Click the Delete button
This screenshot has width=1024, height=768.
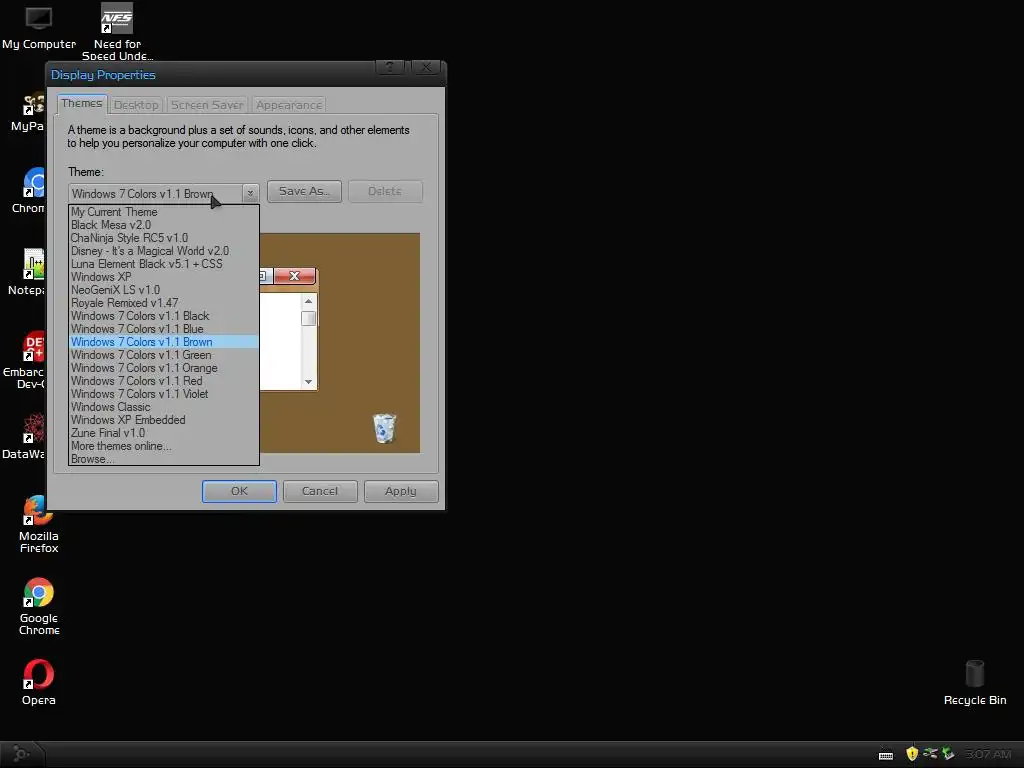385,191
